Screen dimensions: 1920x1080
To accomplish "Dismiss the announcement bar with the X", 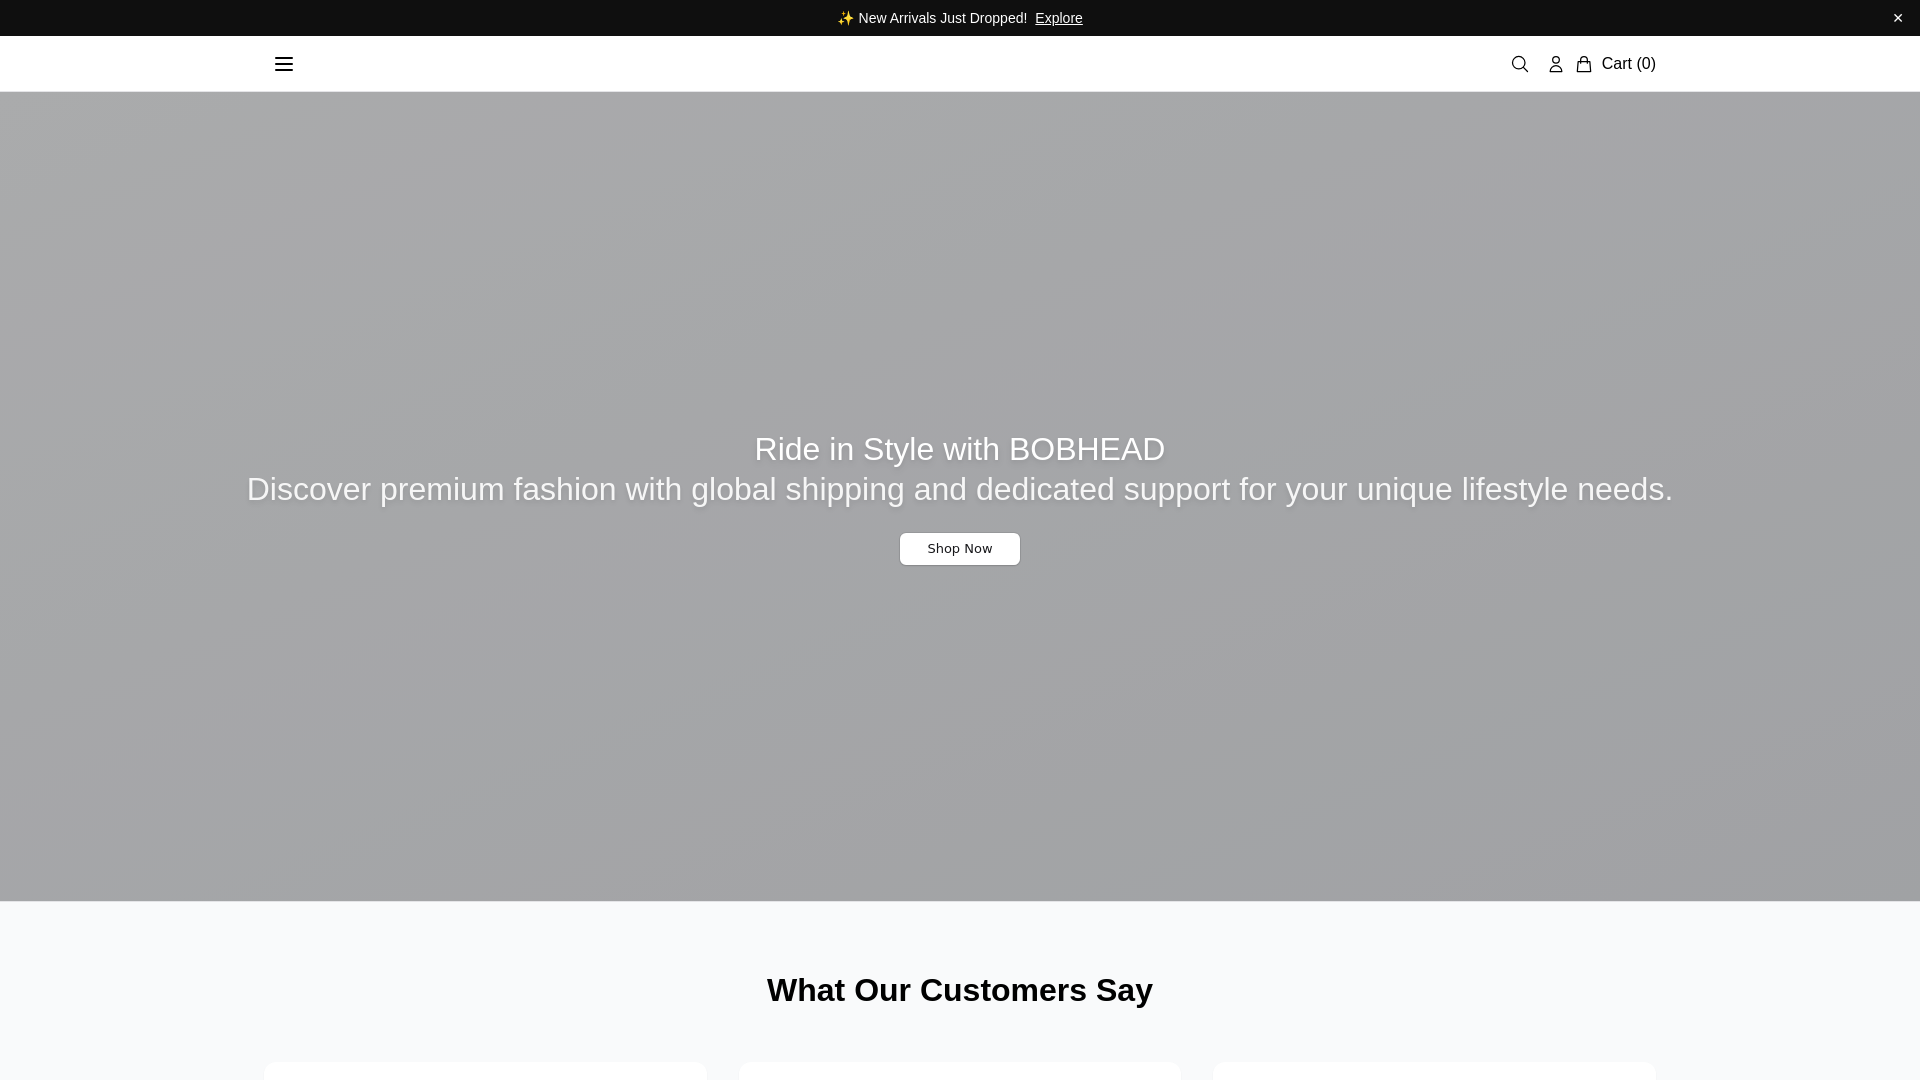I will click(x=1898, y=18).
